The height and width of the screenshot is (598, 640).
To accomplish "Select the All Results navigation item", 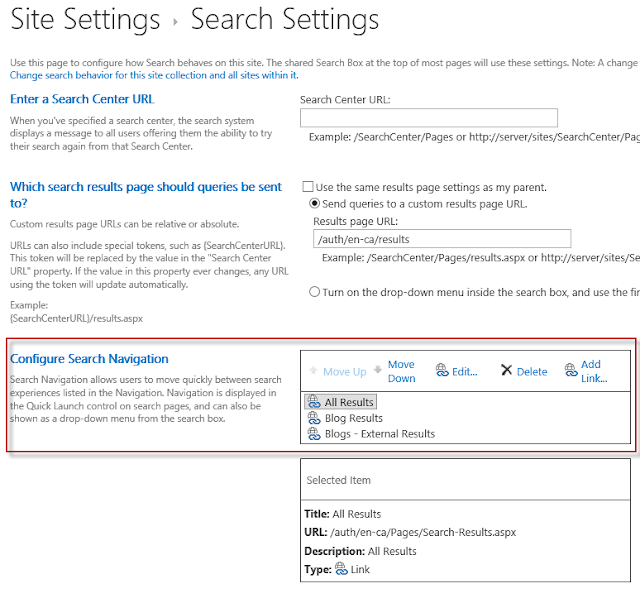I will pyautogui.click(x=341, y=402).
